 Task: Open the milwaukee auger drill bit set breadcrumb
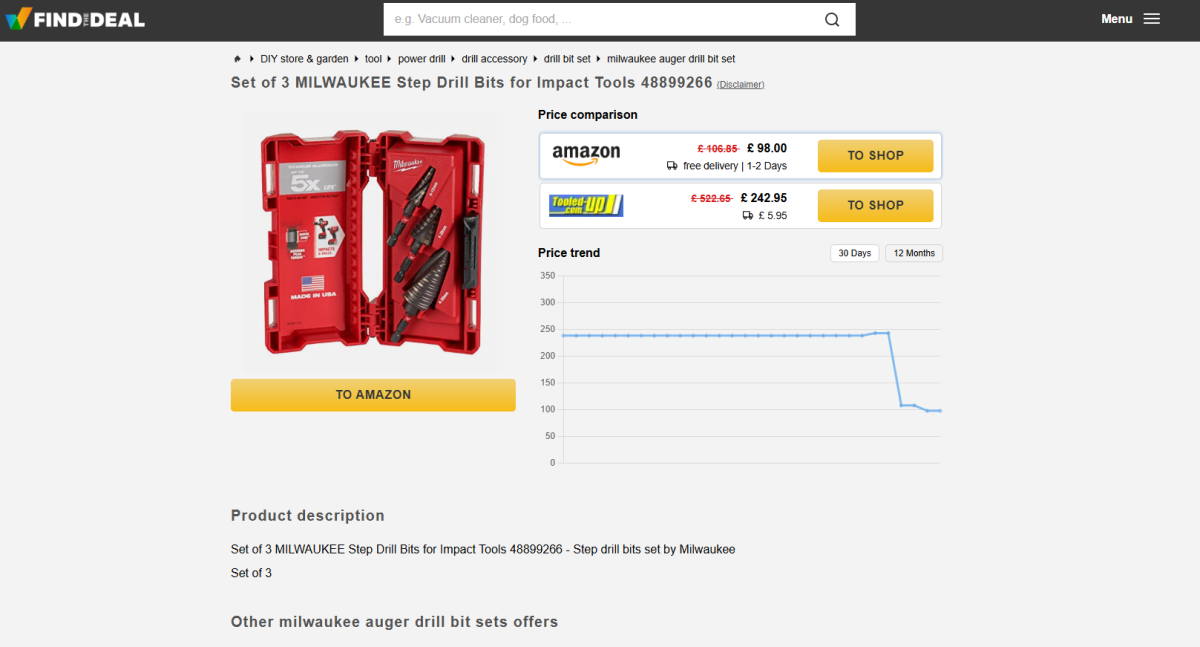point(671,59)
